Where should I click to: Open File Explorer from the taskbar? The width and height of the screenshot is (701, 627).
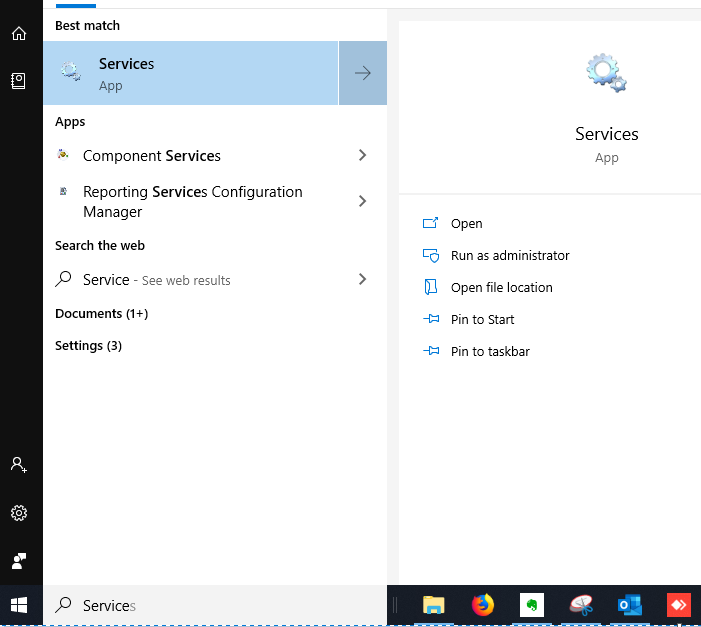pos(433,605)
